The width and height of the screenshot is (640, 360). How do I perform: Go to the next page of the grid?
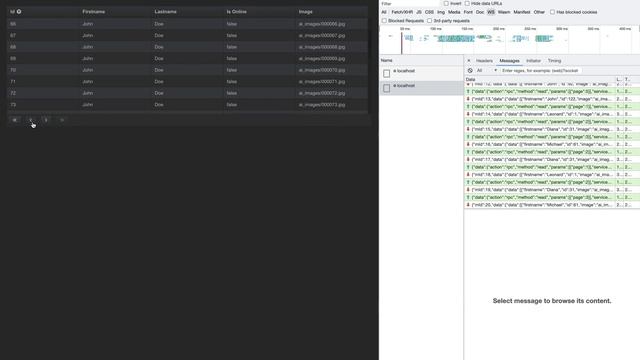click(46, 120)
